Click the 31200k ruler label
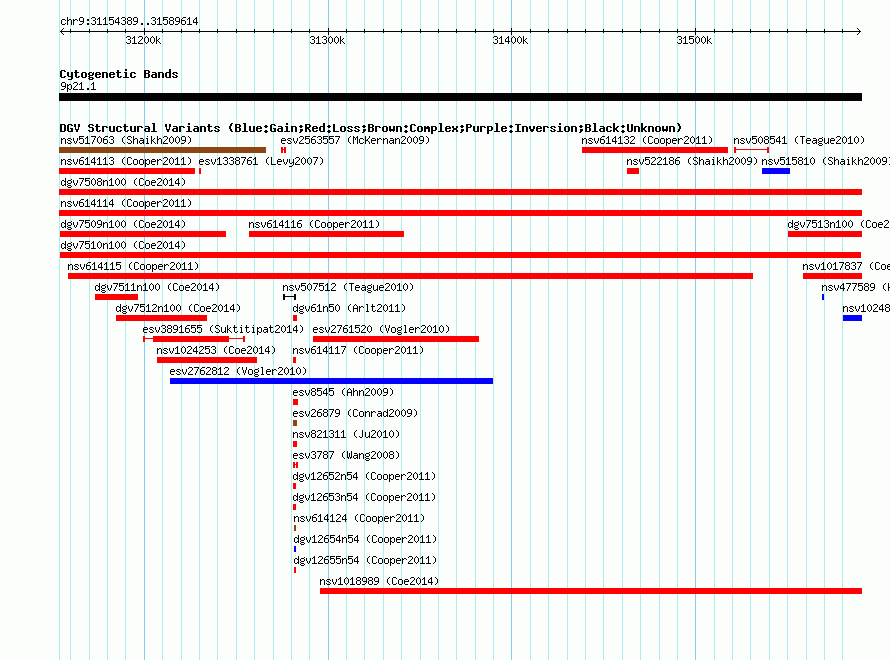This screenshot has height=660, width=890. (143, 40)
